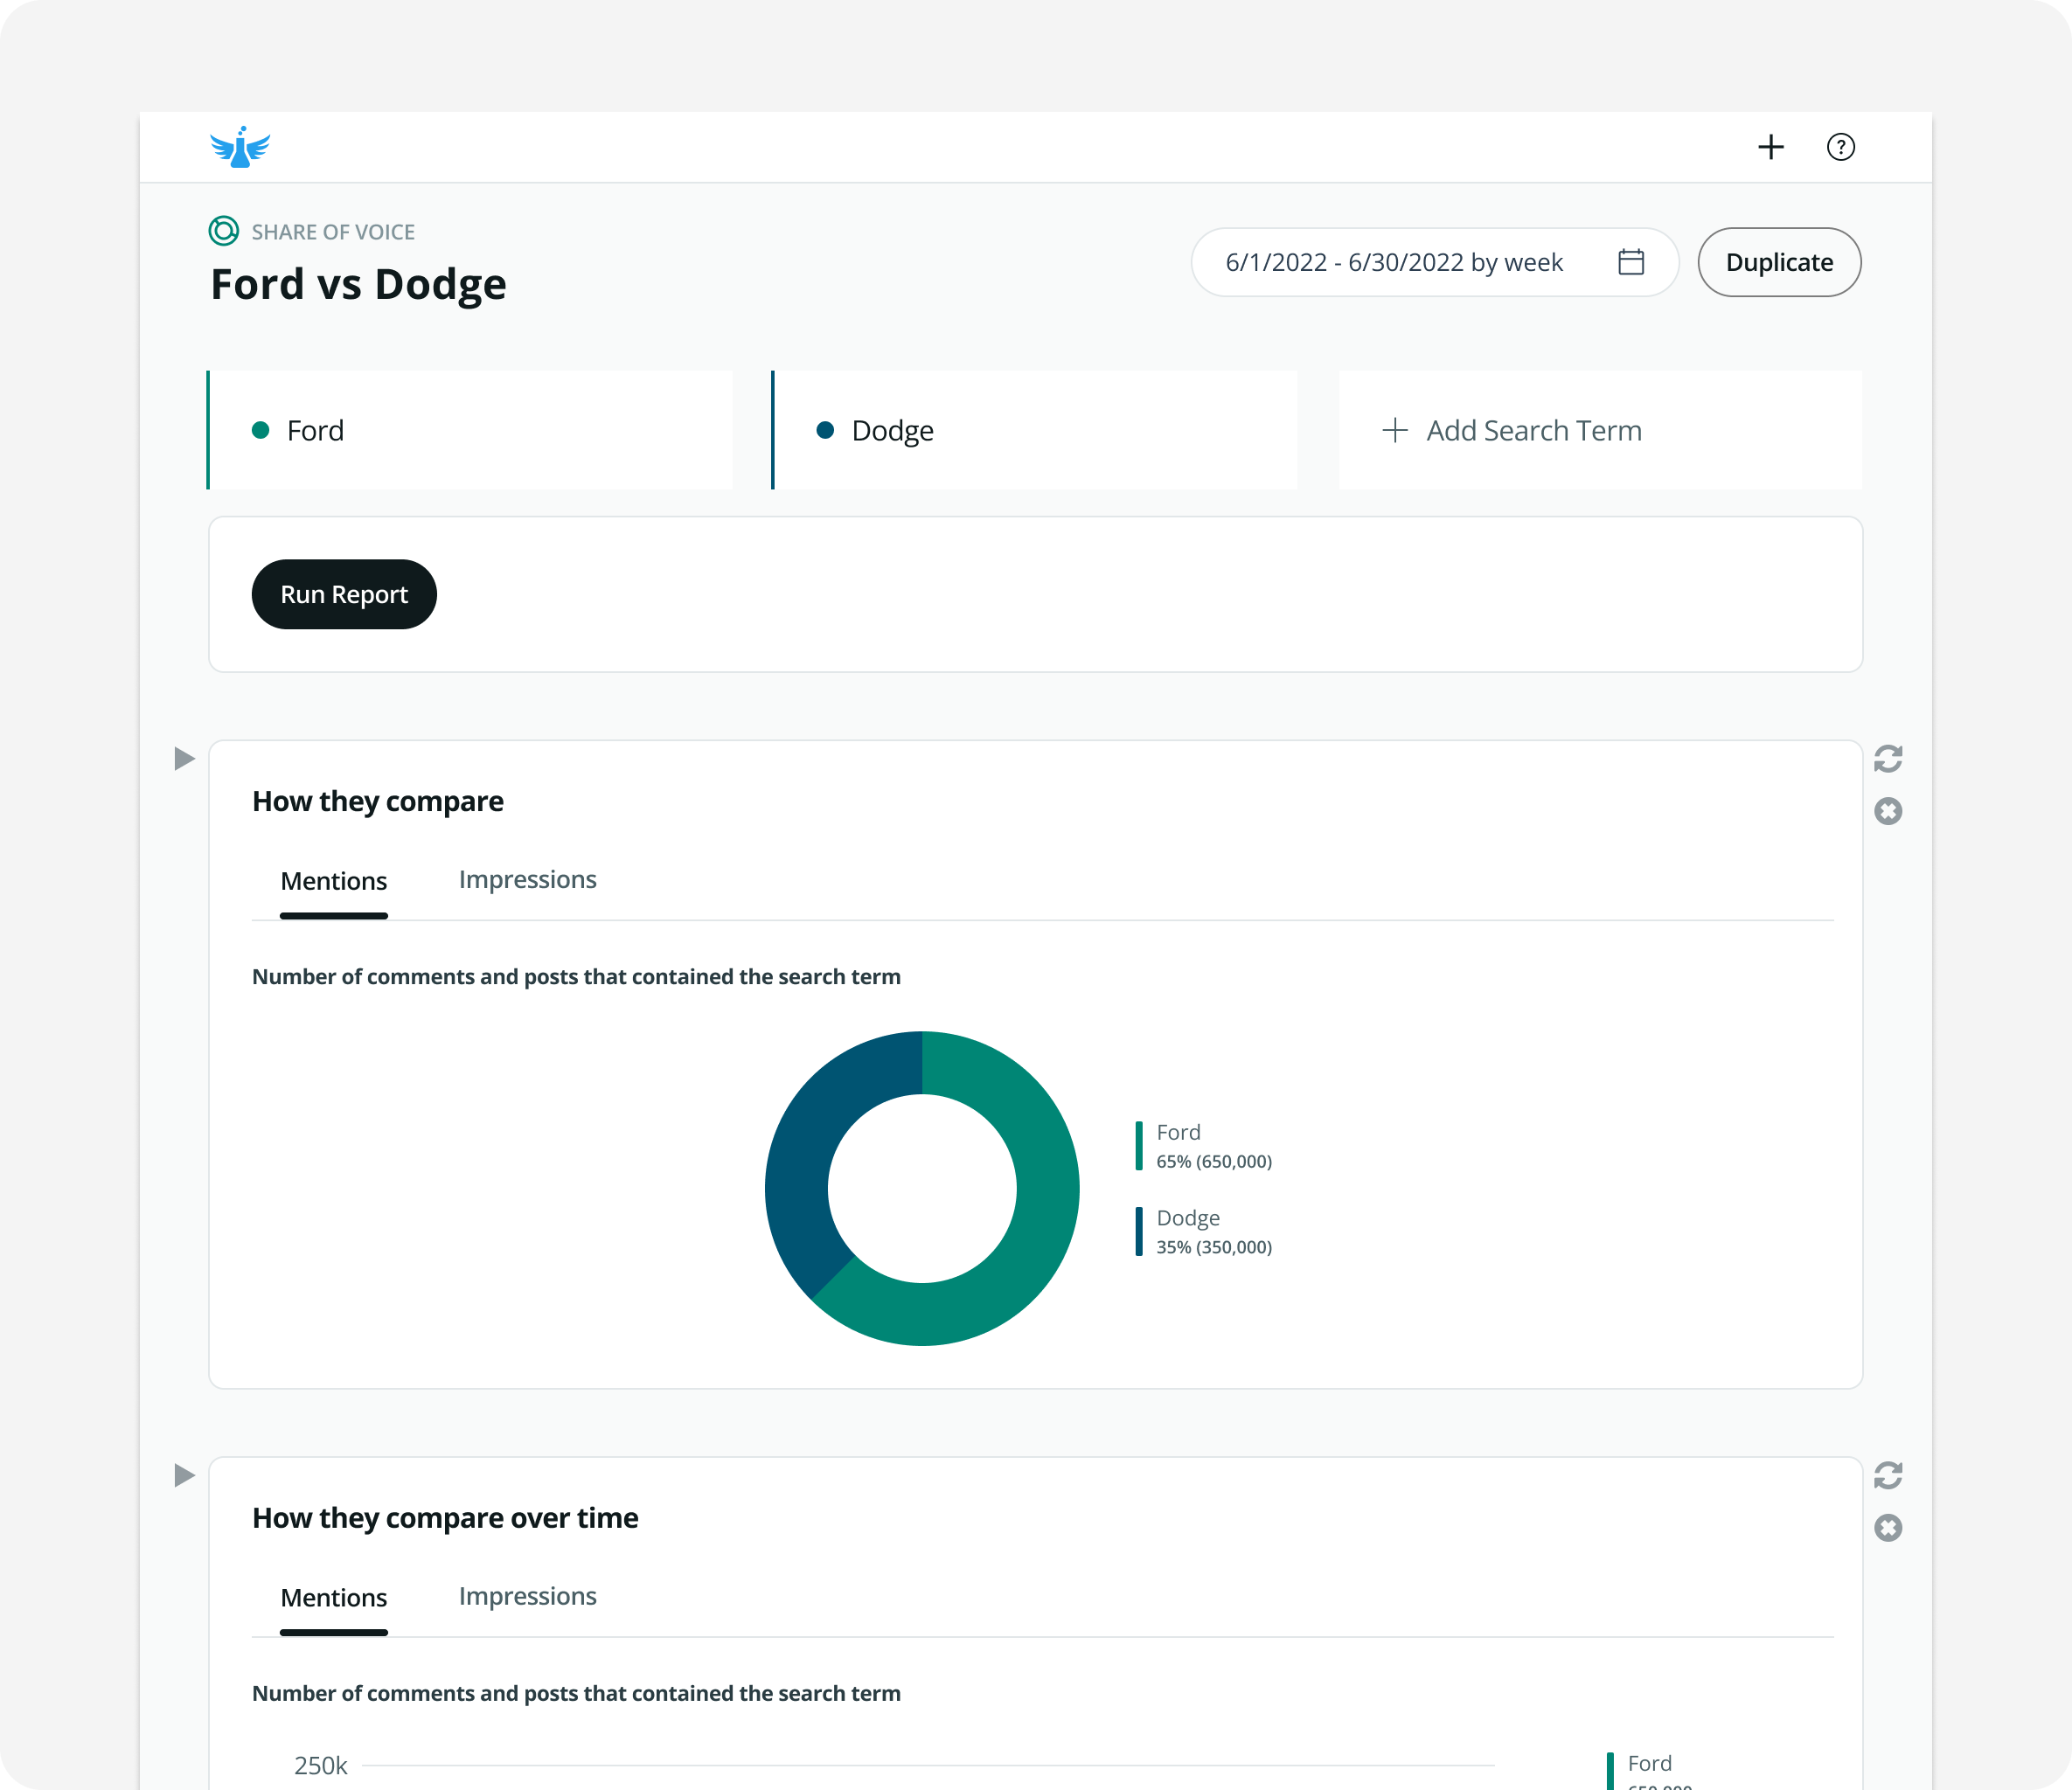
Task: Click the dark blue Dodge color dot
Action: pyautogui.click(x=825, y=430)
